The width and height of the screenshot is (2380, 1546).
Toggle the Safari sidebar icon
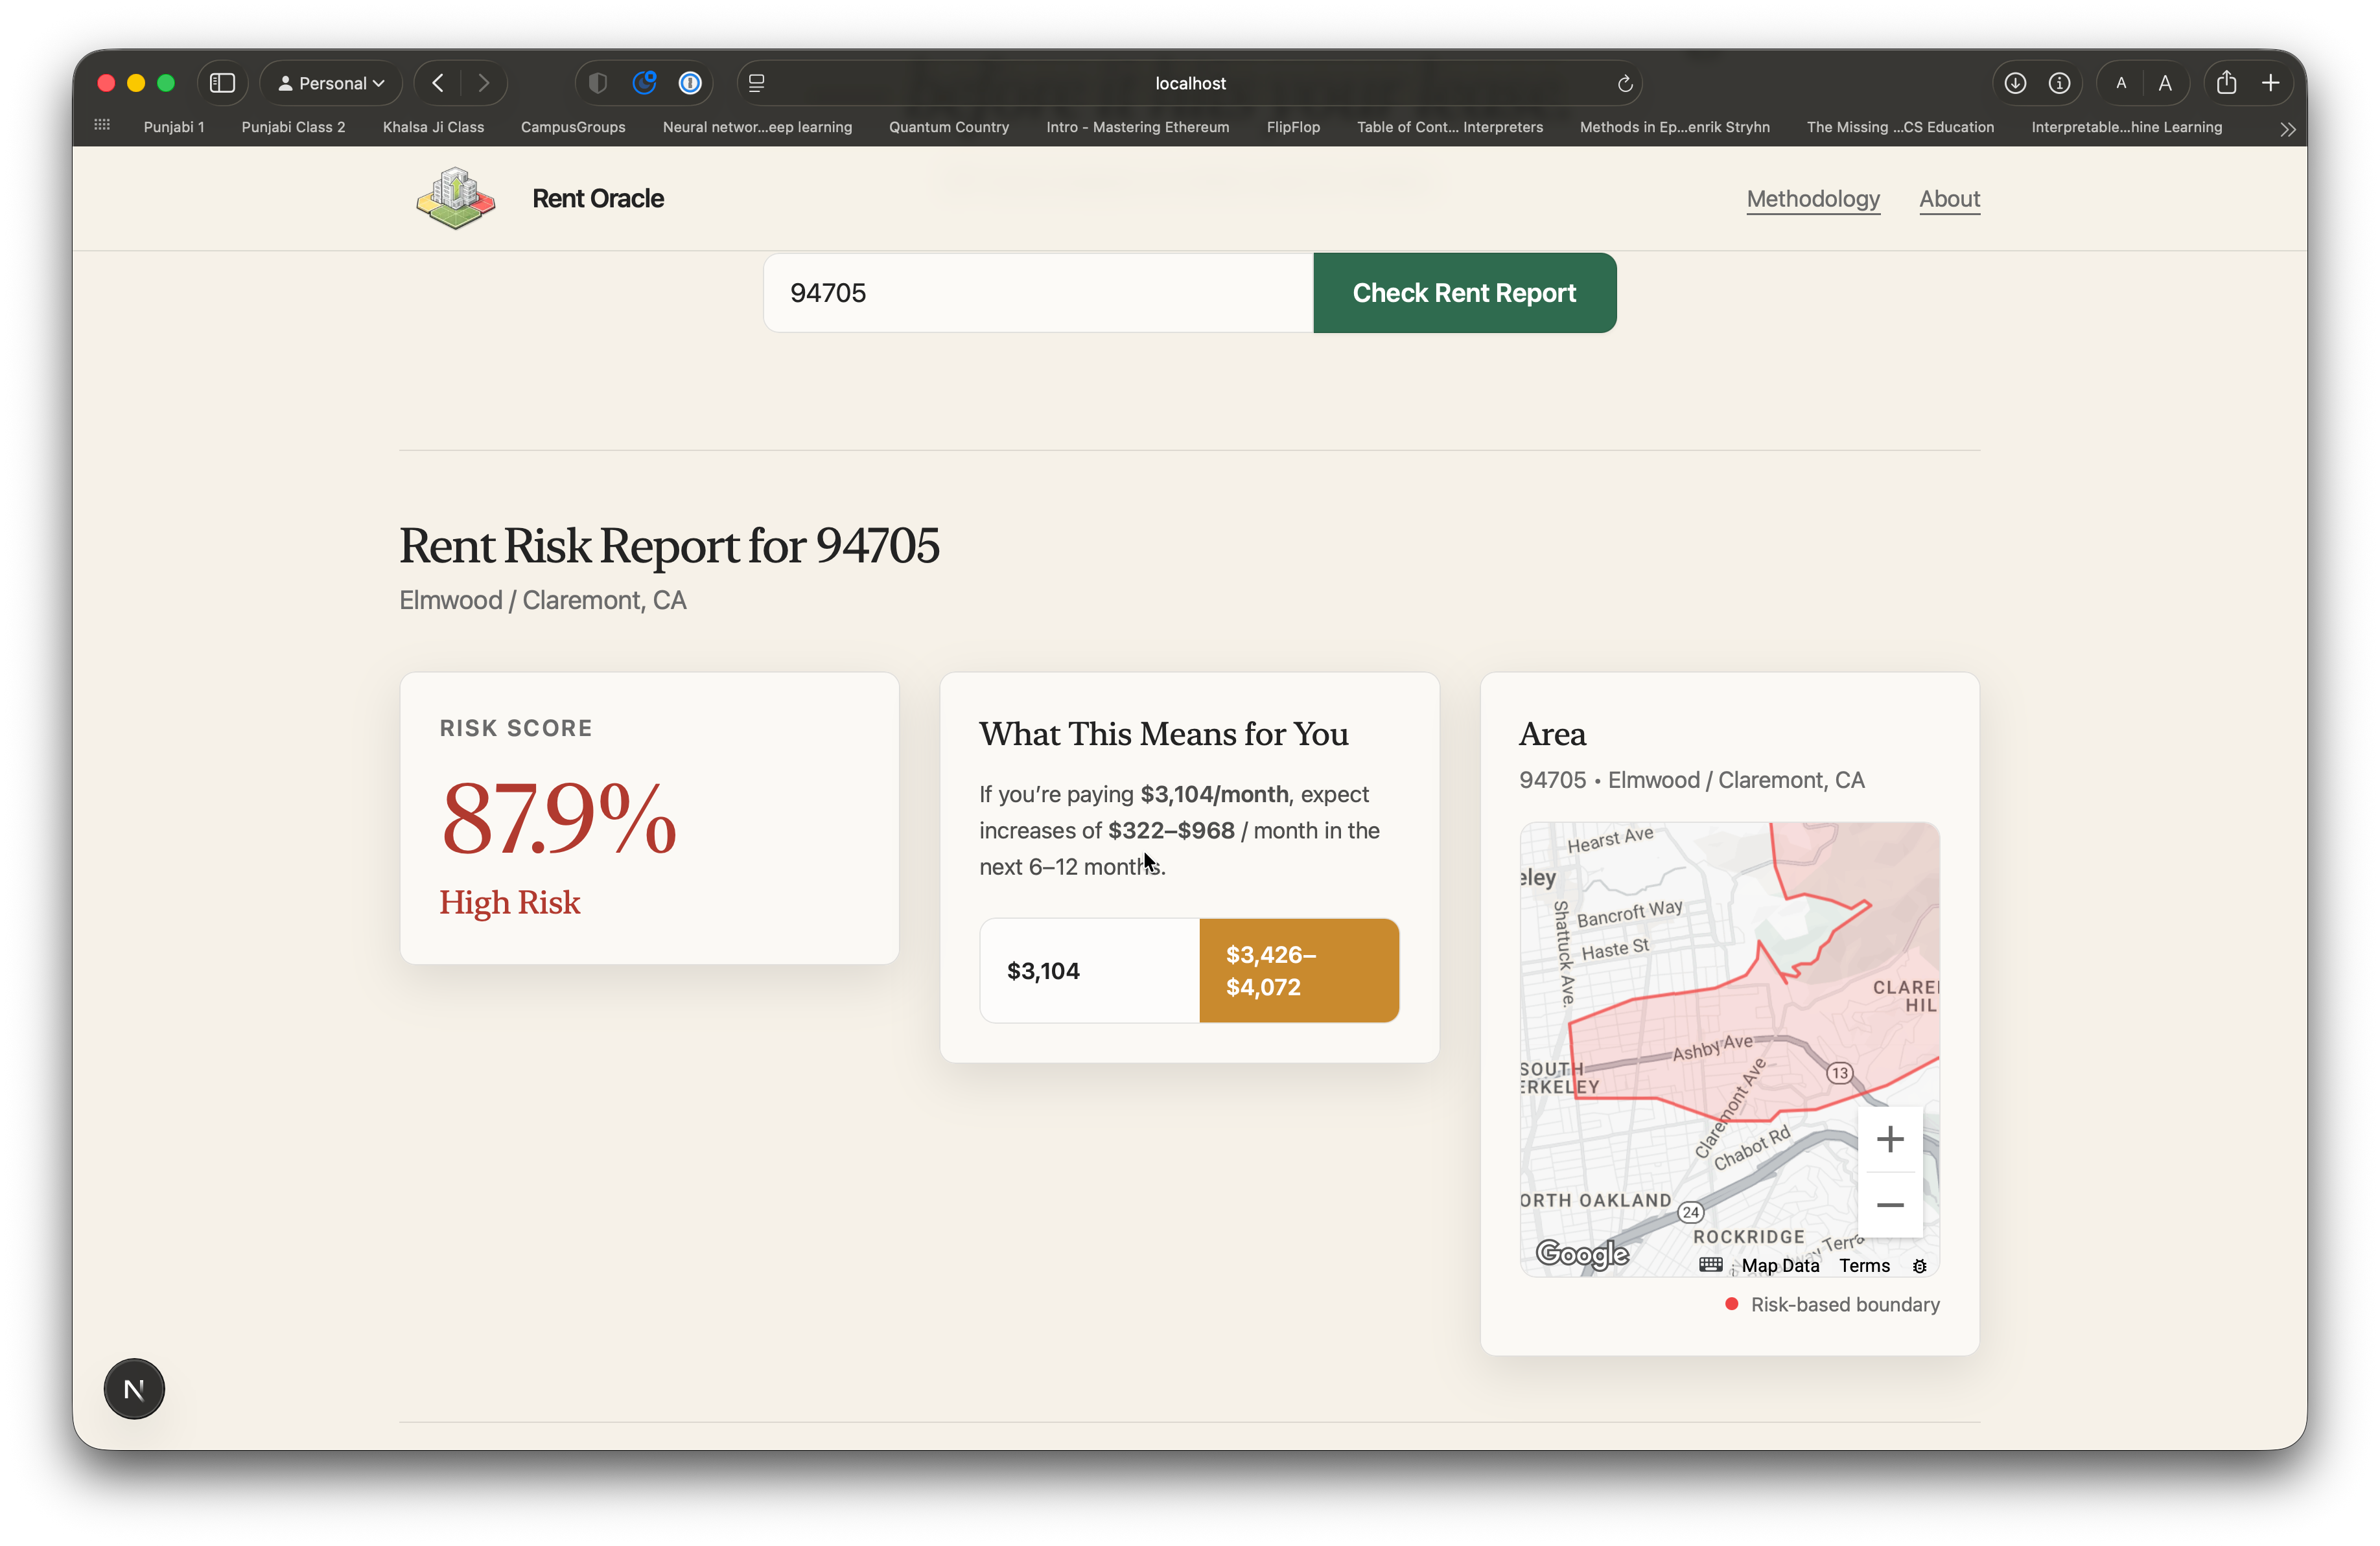pyautogui.click(x=222, y=83)
